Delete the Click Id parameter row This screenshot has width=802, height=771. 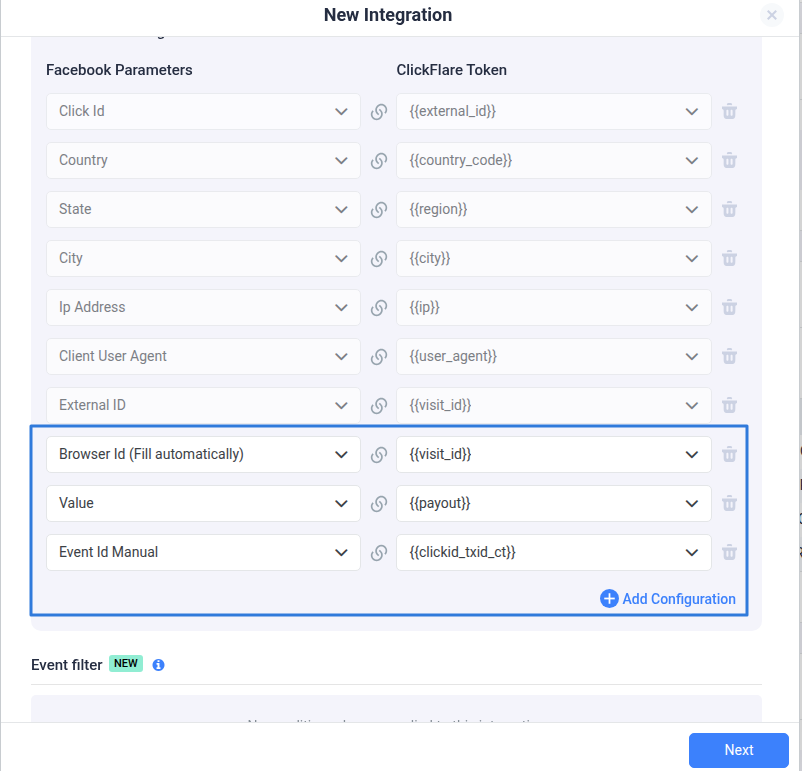[729, 111]
